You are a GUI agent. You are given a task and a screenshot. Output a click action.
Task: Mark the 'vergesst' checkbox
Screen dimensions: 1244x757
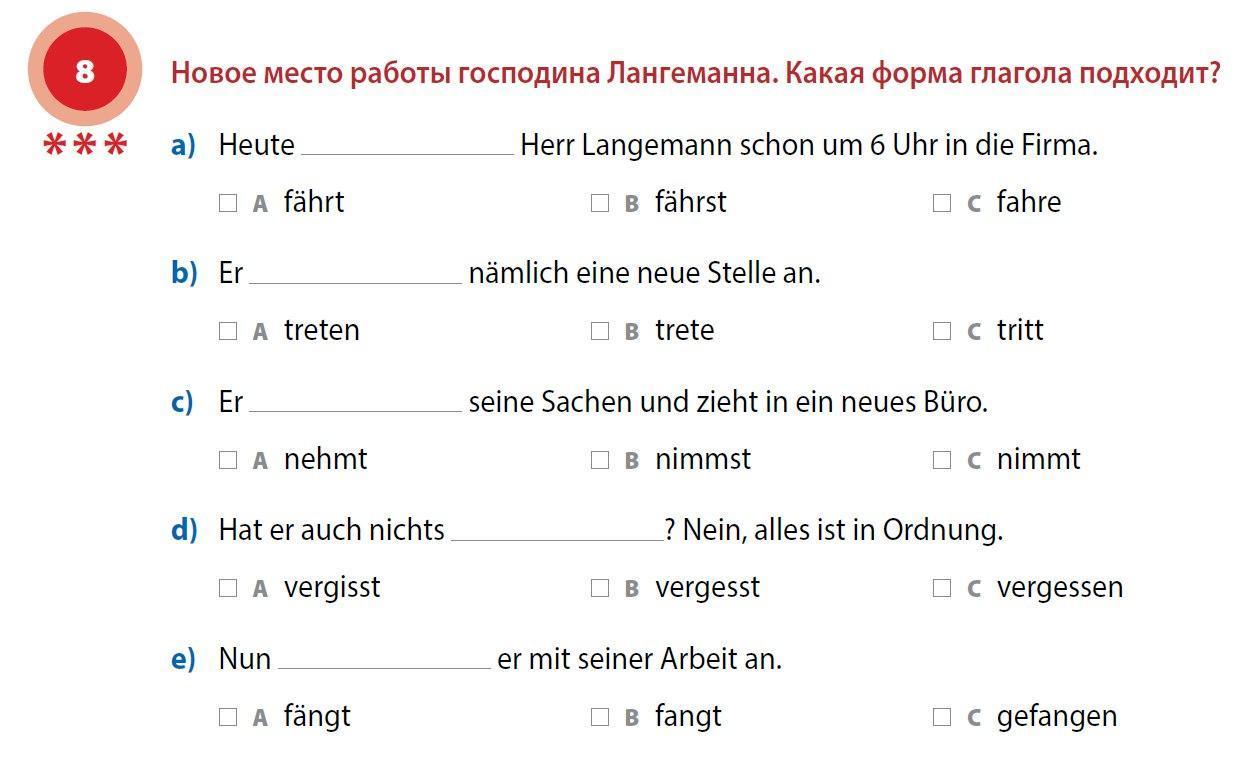(x=600, y=588)
